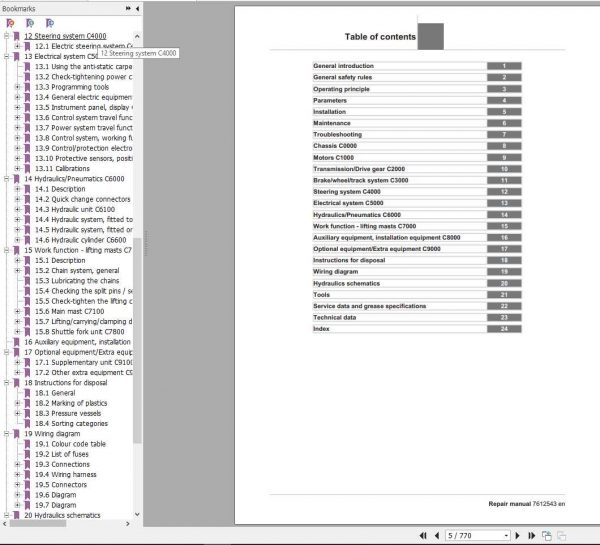Collapse the Bookmarks panel arrow

[x=137, y=8]
